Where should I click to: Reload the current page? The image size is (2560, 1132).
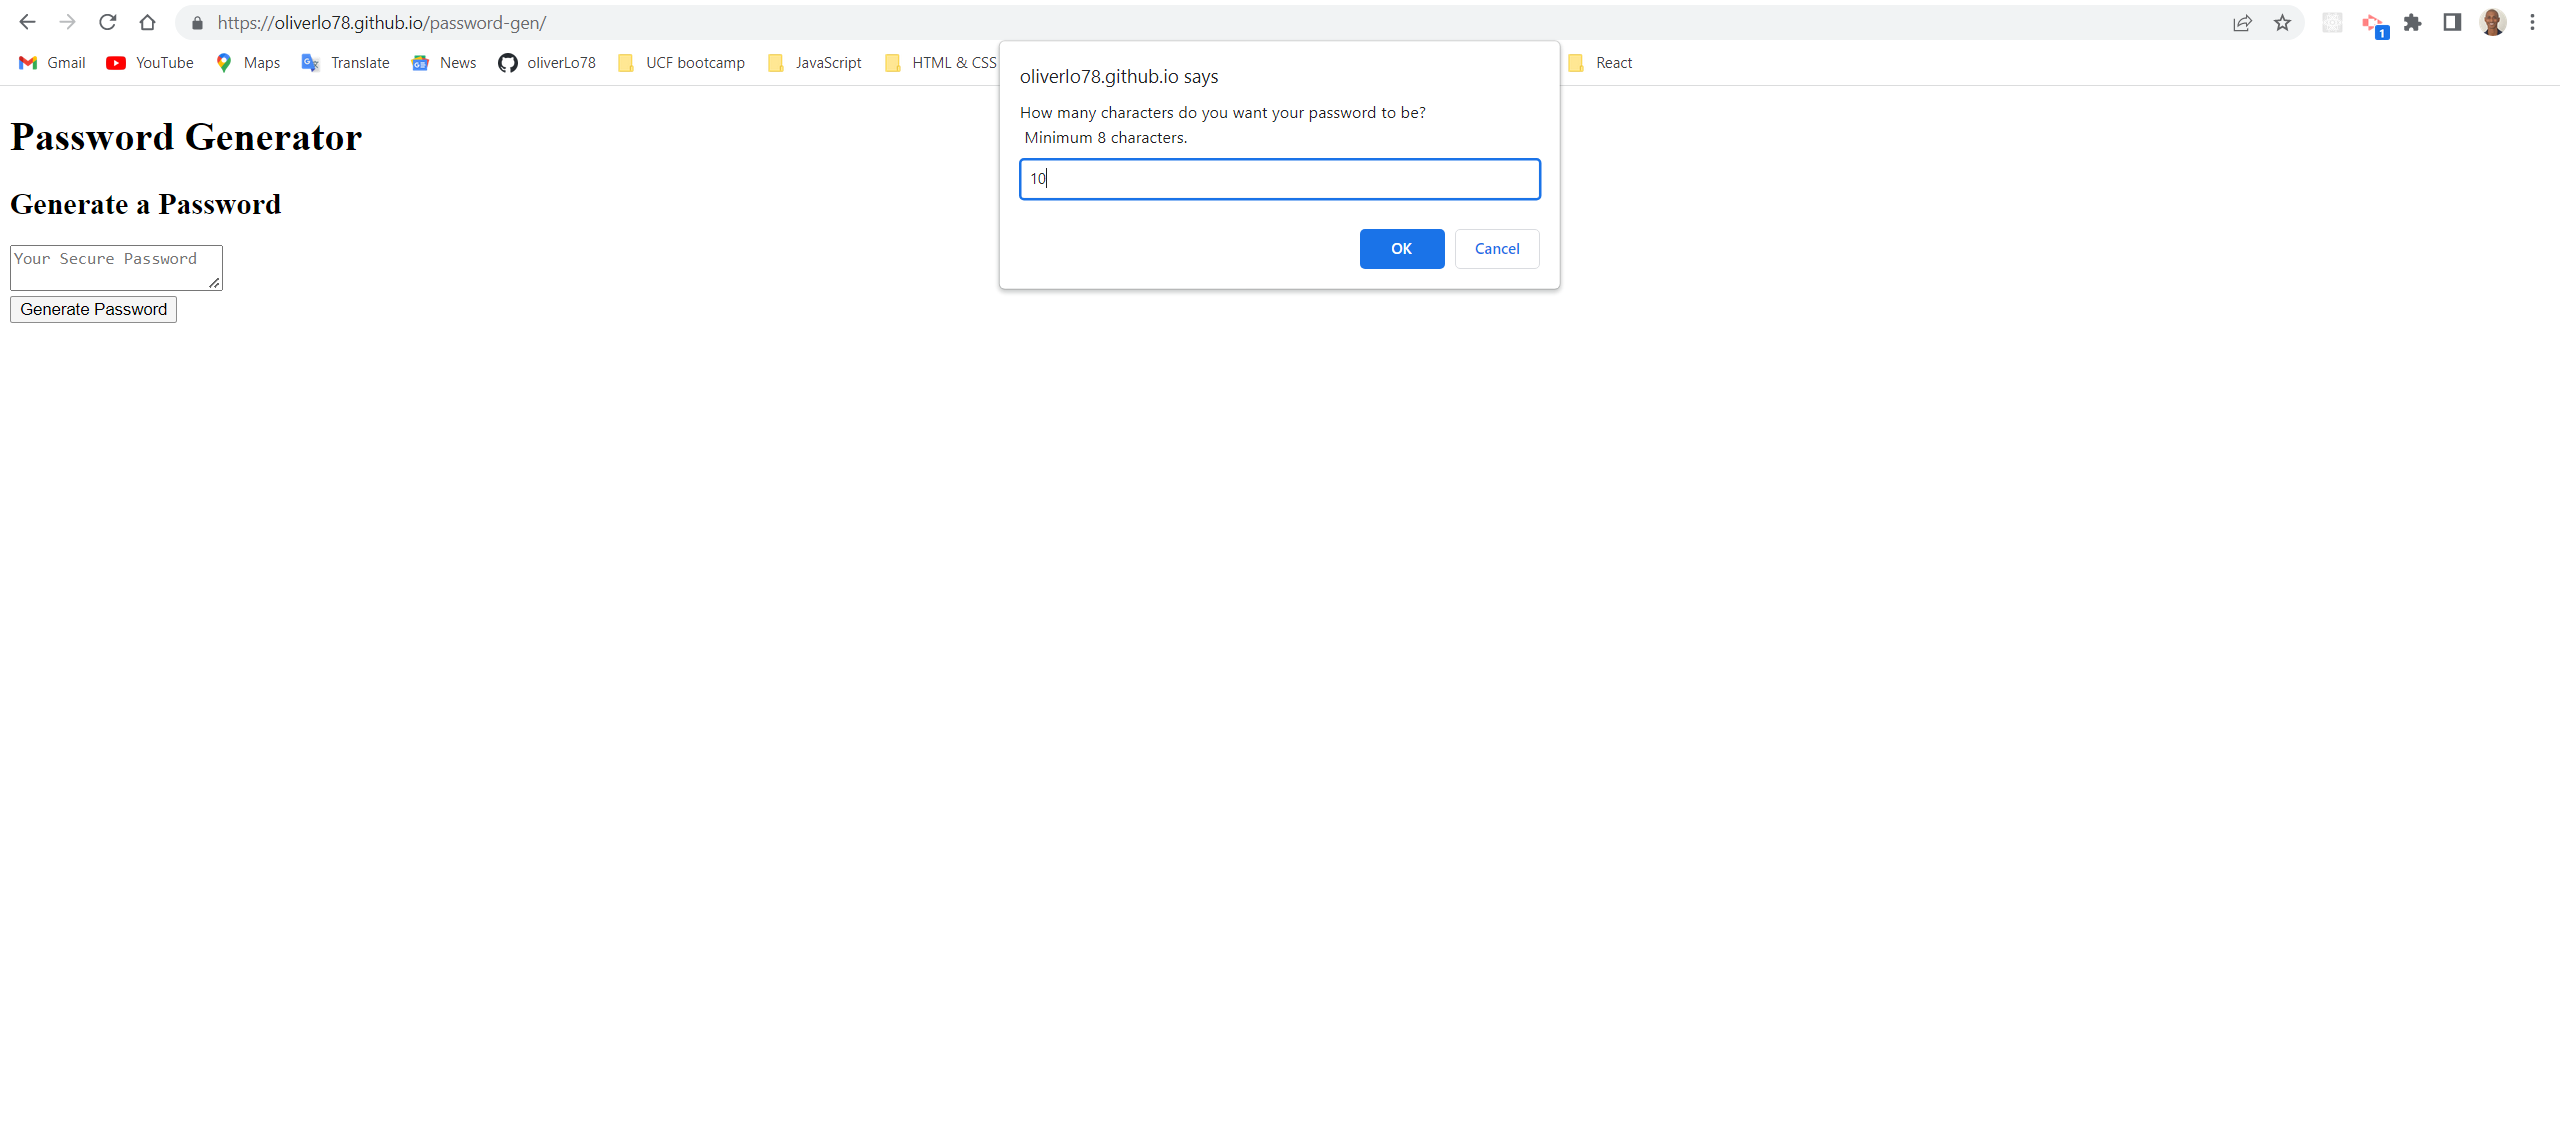coord(107,22)
